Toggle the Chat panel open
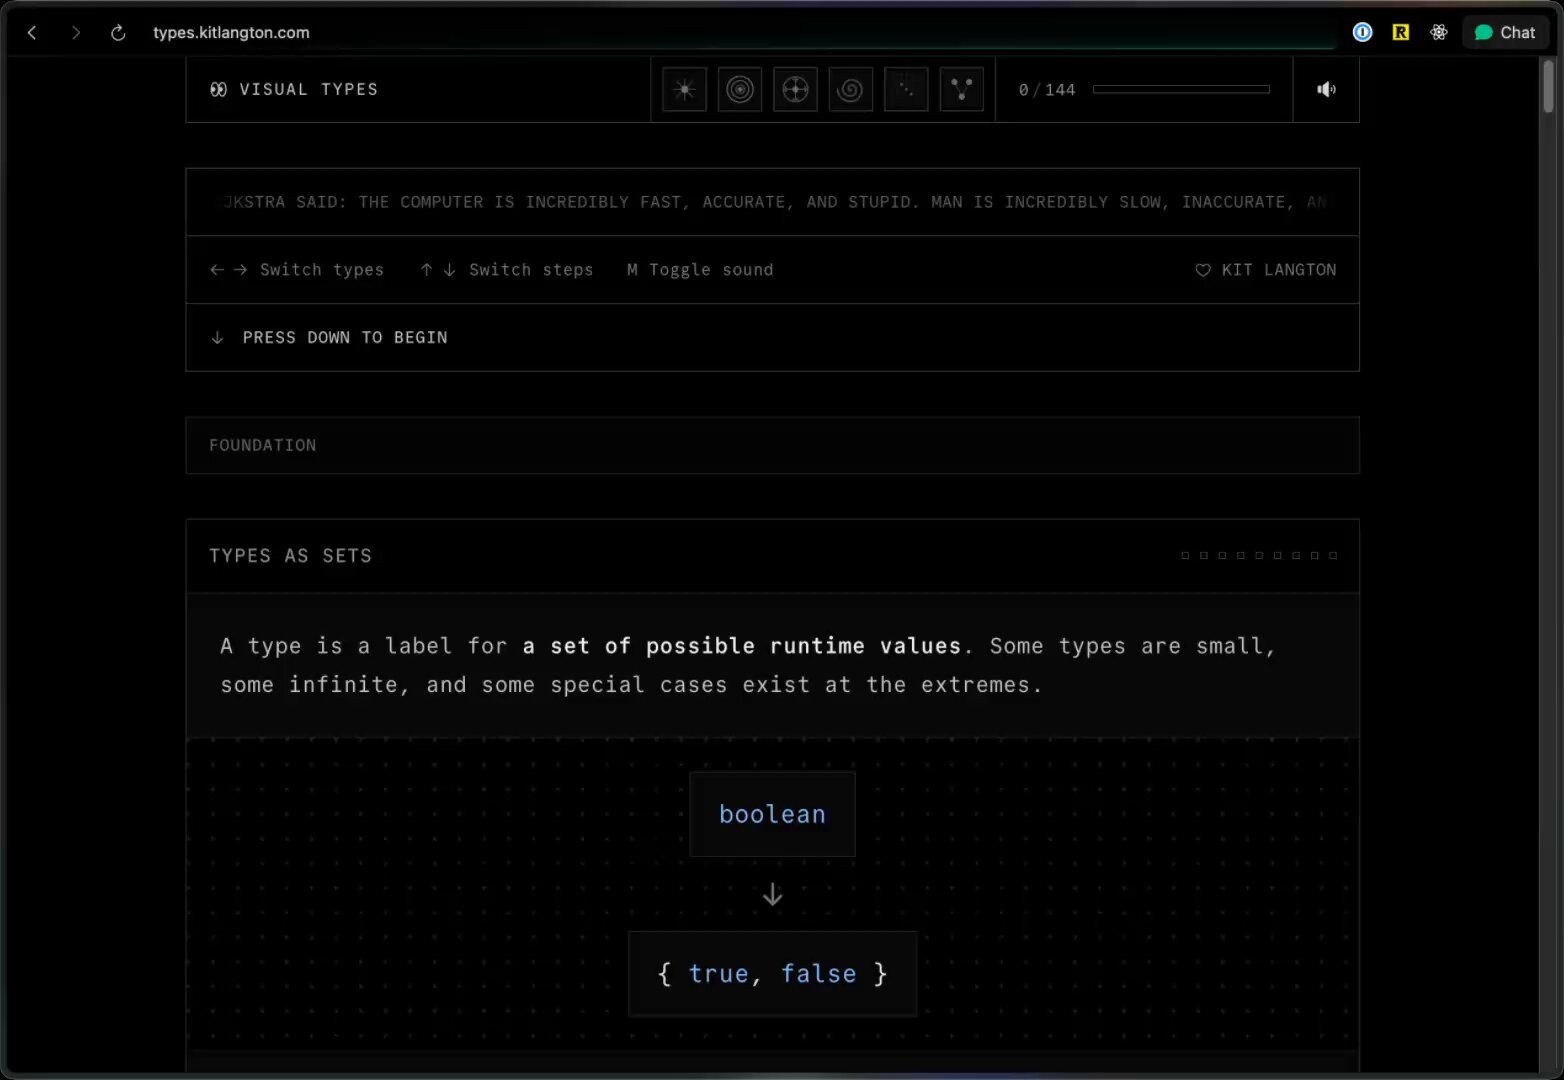The image size is (1564, 1080). click(x=1506, y=32)
